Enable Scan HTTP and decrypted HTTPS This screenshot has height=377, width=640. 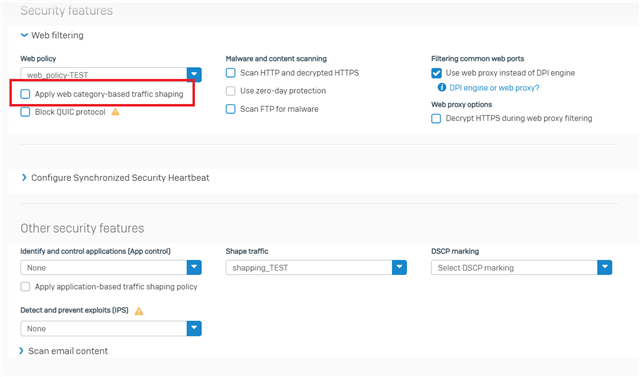pyautogui.click(x=231, y=73)
